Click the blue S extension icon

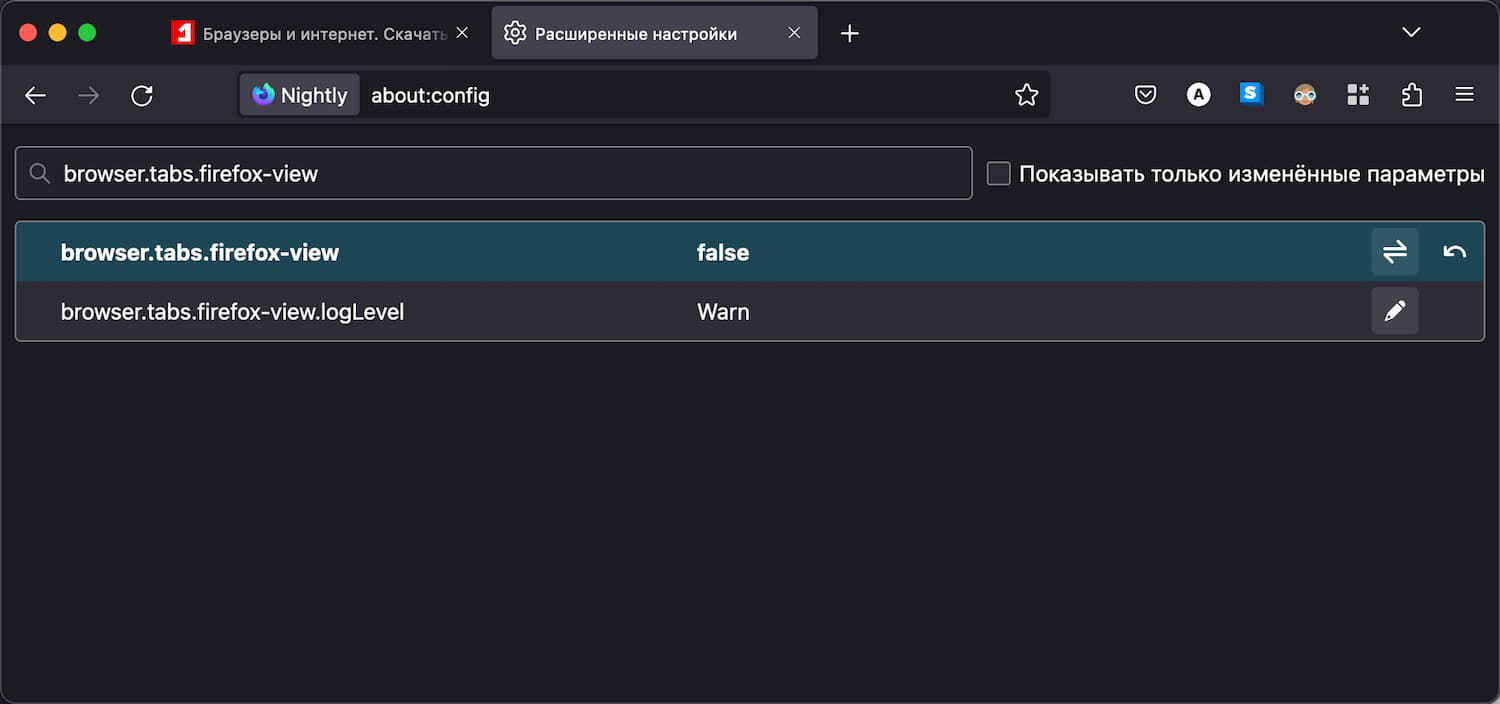pos(1251,94)
